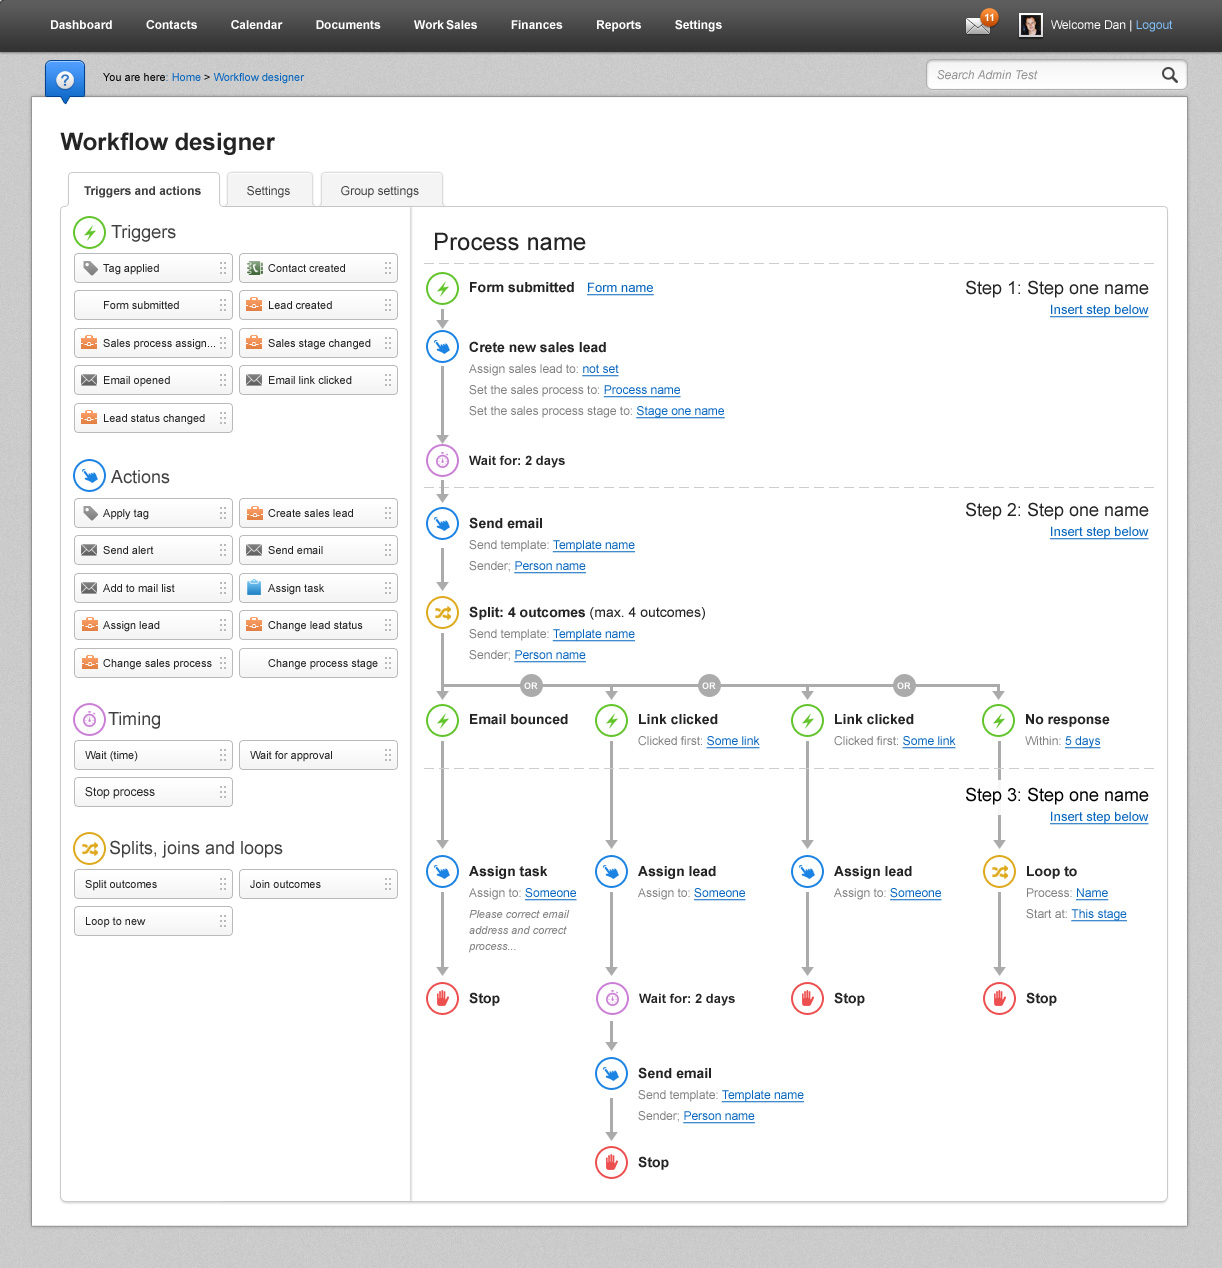Click the Form submitted green trigger icon
The height and width of the screenshot is (1268, 1222).
[442, 288]
